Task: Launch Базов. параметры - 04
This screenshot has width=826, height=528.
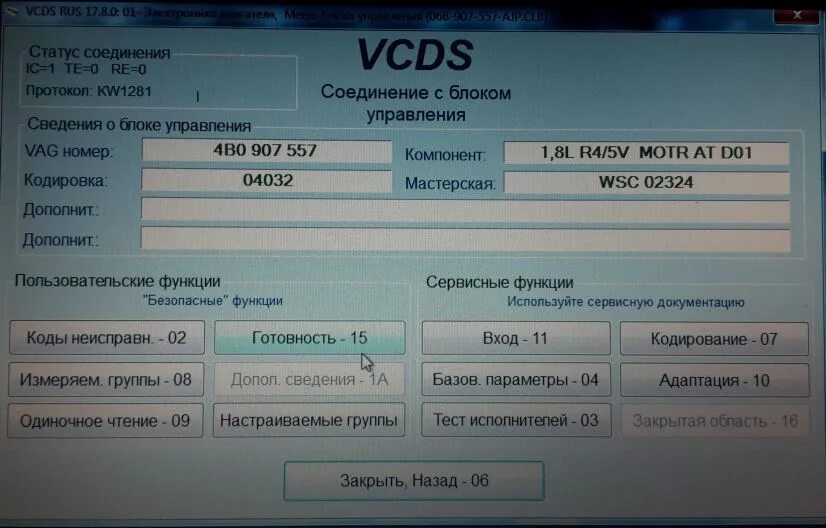Action: 516,379
